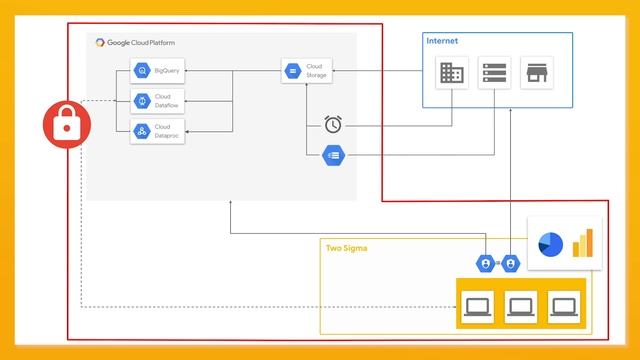This screenshot has height=360, width=640.
Task: Click the leftmost laptop icon
Action: click(x=477, y=307)
